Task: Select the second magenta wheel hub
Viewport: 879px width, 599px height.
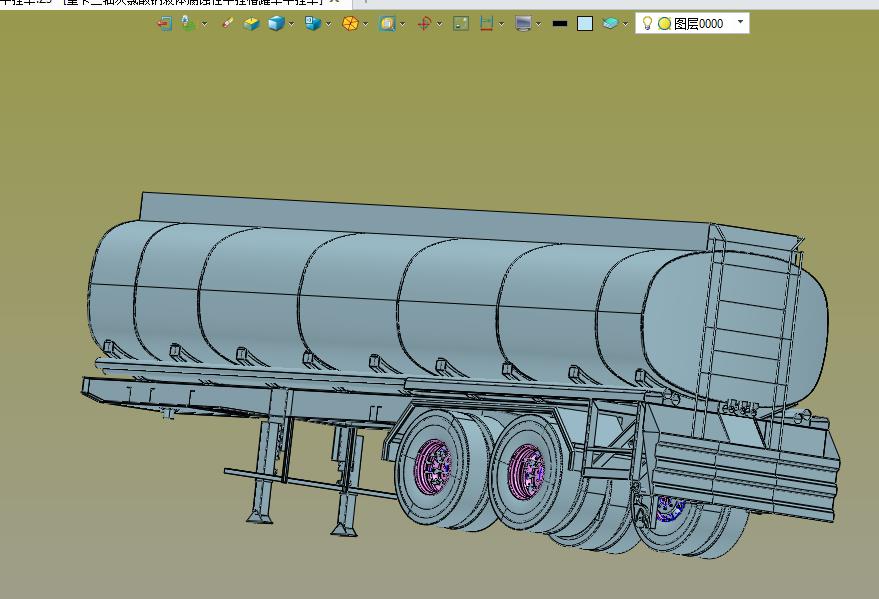Action: point(526,472)
